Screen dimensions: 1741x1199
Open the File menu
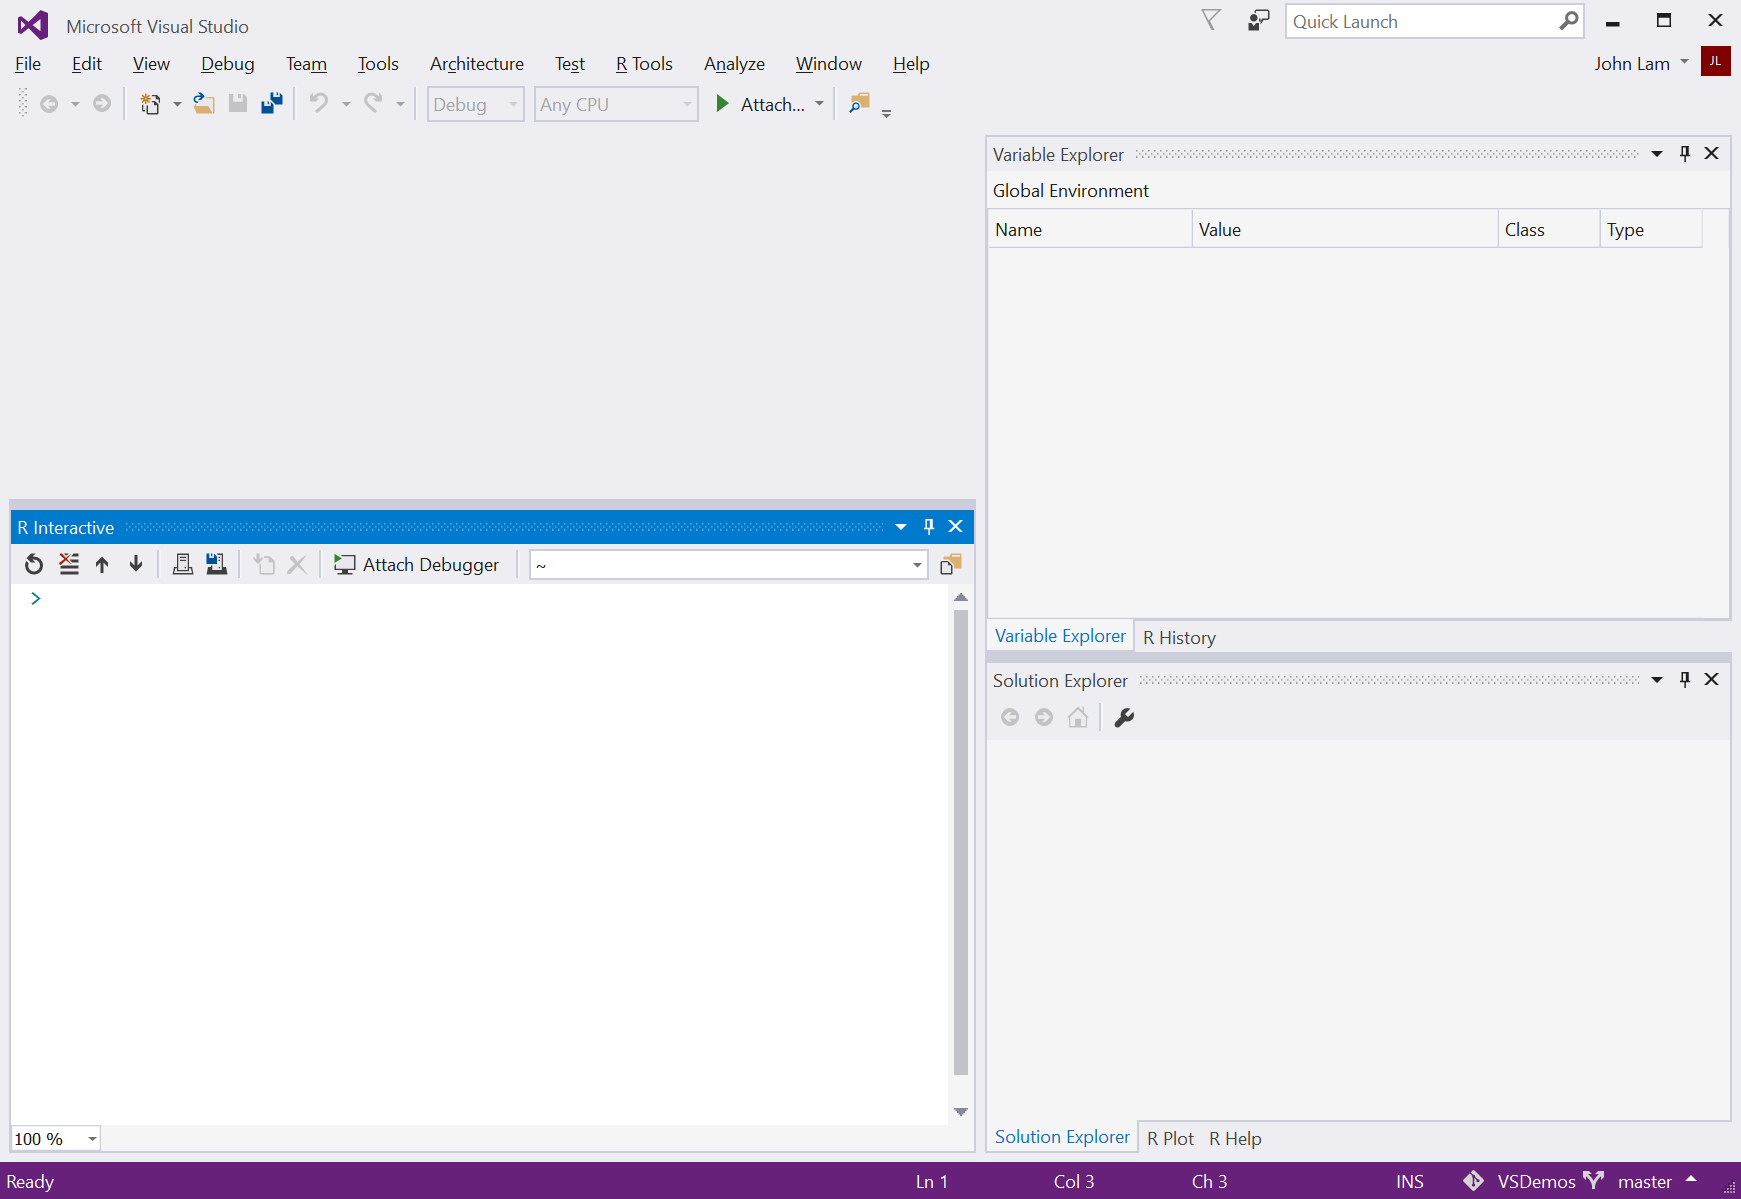[28, 64]
